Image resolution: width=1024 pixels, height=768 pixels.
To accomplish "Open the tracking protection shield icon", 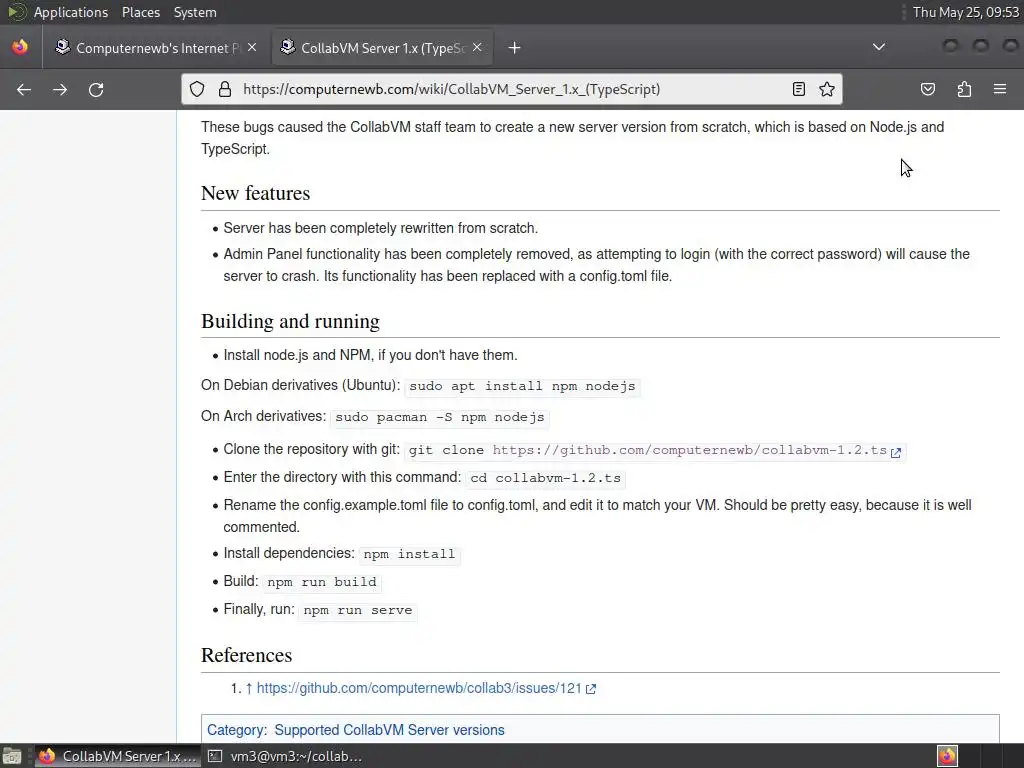I will [x=197, y=89].
